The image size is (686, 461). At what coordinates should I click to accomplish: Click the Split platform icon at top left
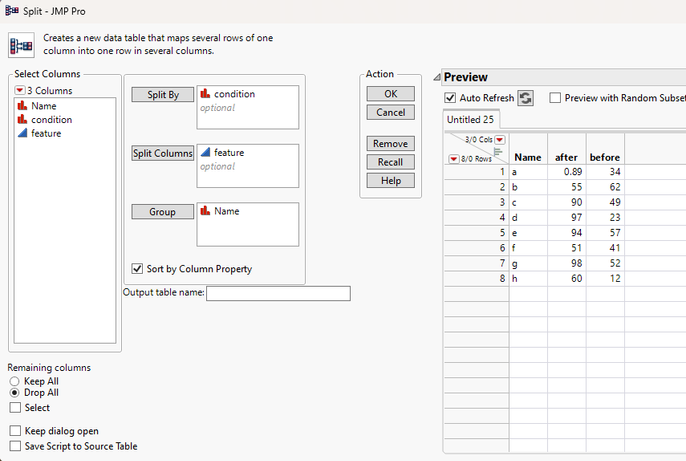pyautogui.click(x=20, y=46)
